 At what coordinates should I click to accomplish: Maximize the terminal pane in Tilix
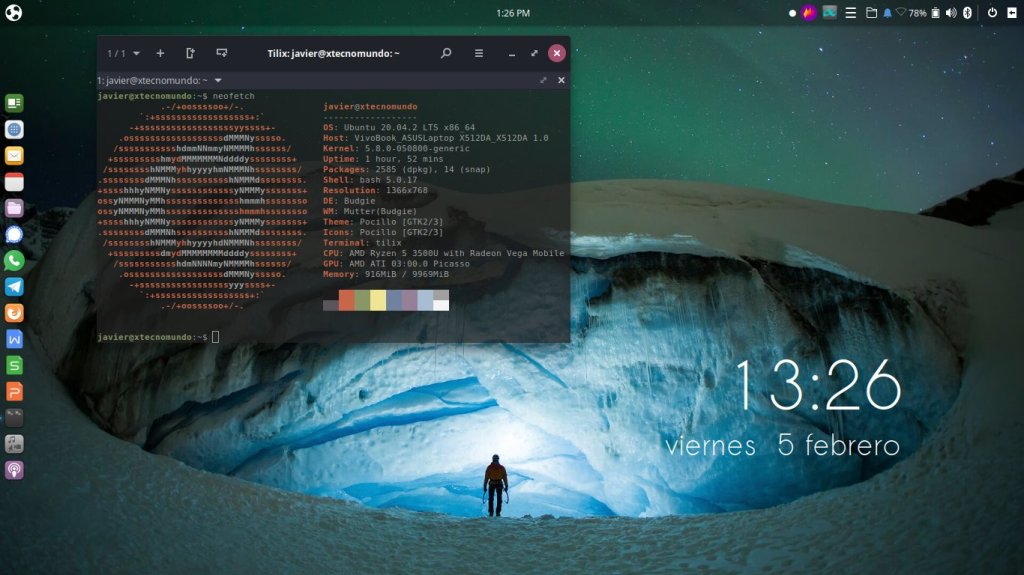click(543, 80)
